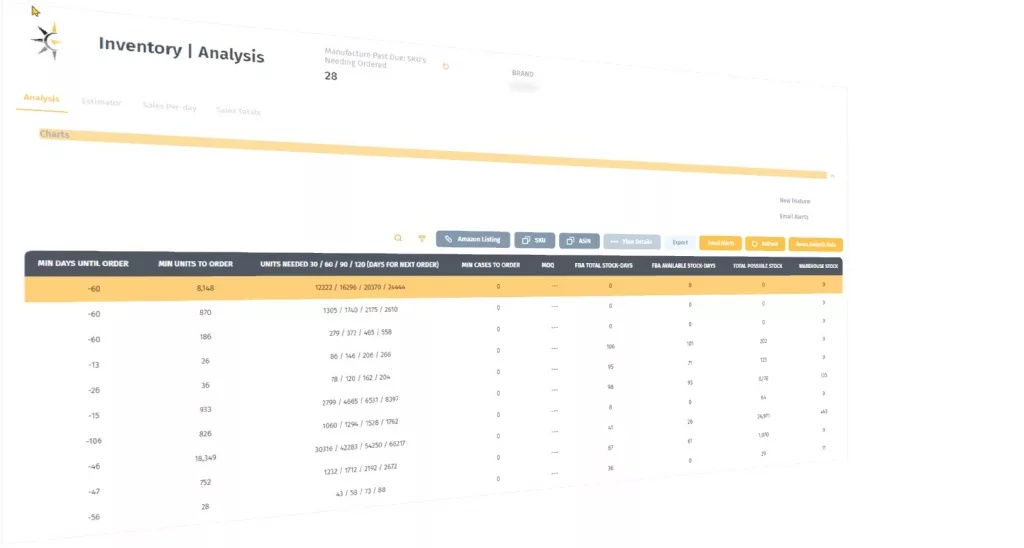The width and height of the screenshot is (1024, 548).
Task: Switch to the Analysis tab
Action: 41,98
